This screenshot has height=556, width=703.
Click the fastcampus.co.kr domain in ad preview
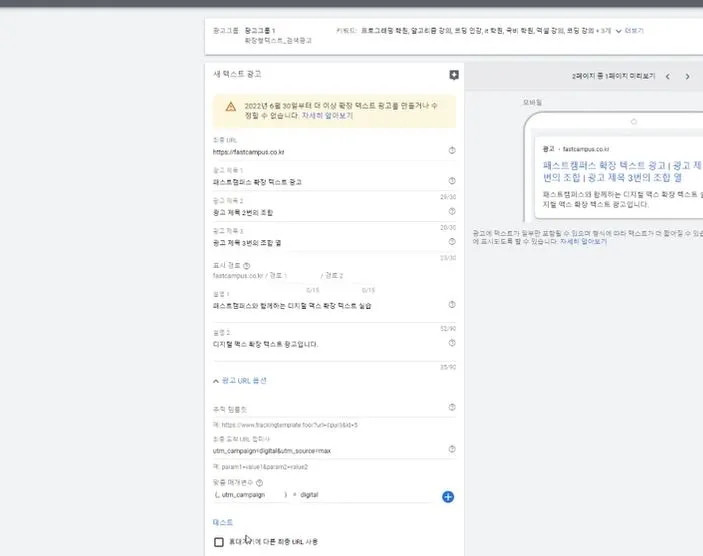(x=586, y=149)
